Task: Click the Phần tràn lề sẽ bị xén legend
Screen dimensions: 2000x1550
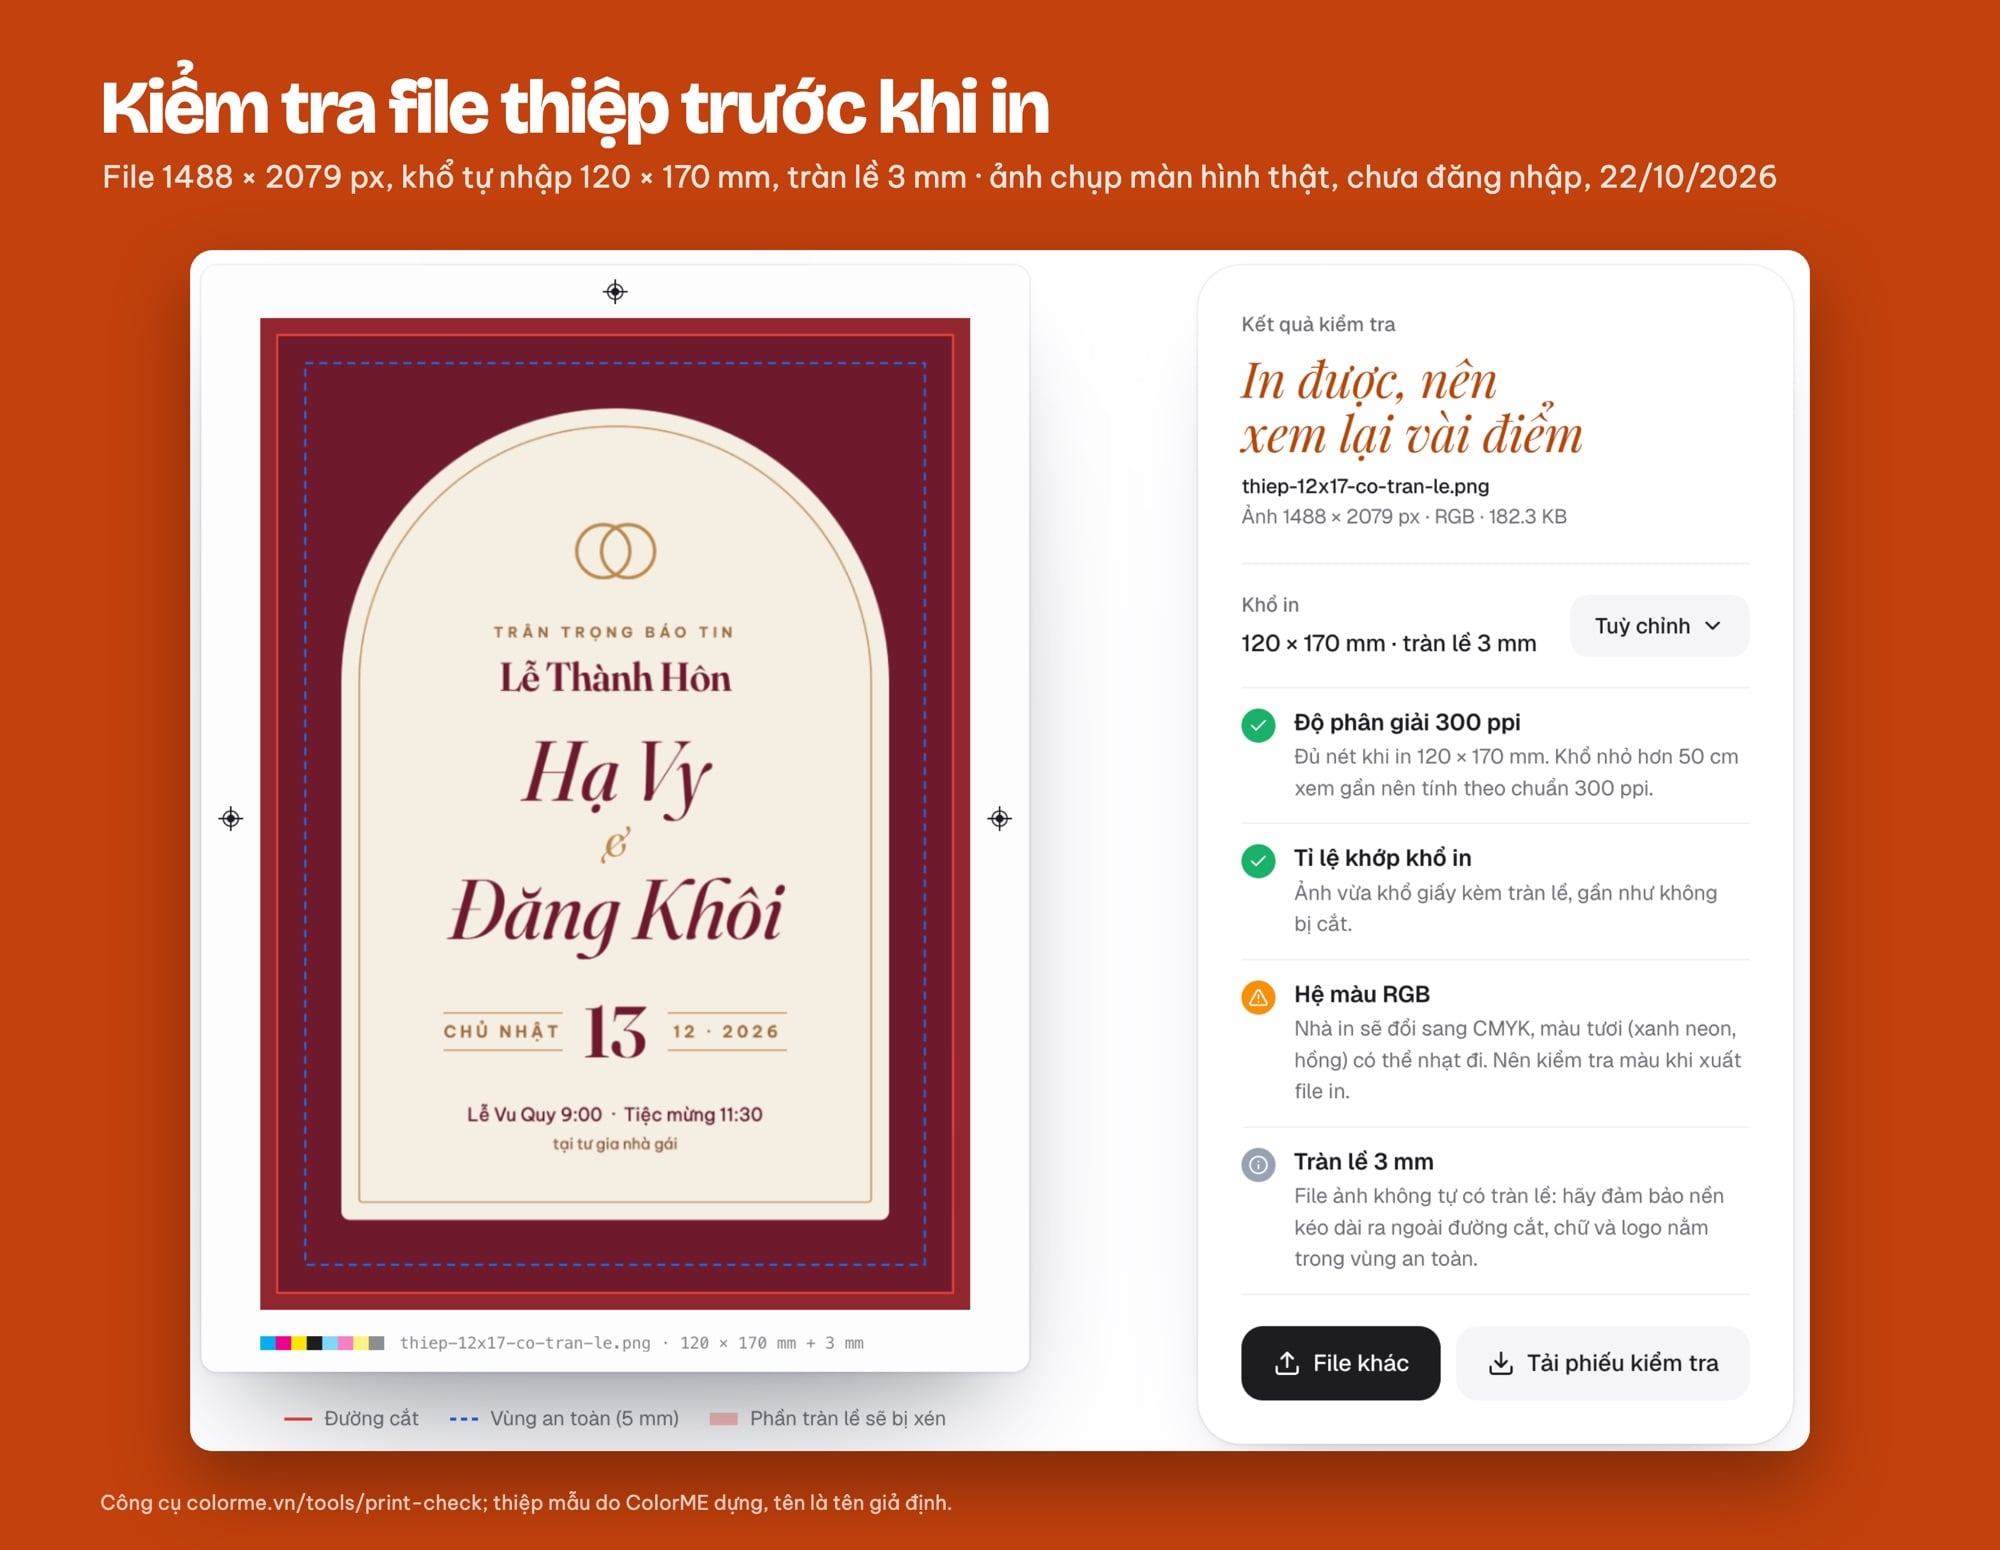Action: pos(827,1418)
